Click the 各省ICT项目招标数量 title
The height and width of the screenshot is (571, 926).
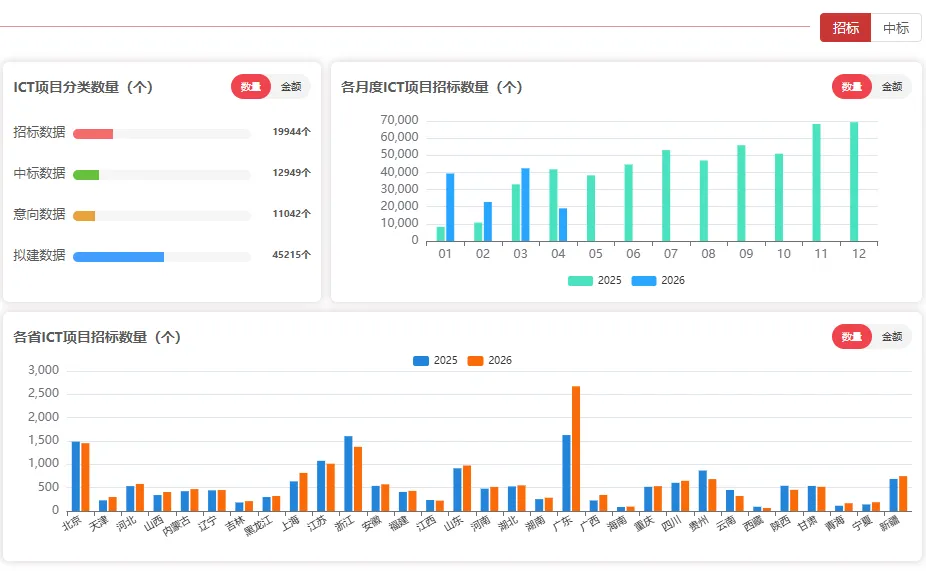click(x=97, y=337)
